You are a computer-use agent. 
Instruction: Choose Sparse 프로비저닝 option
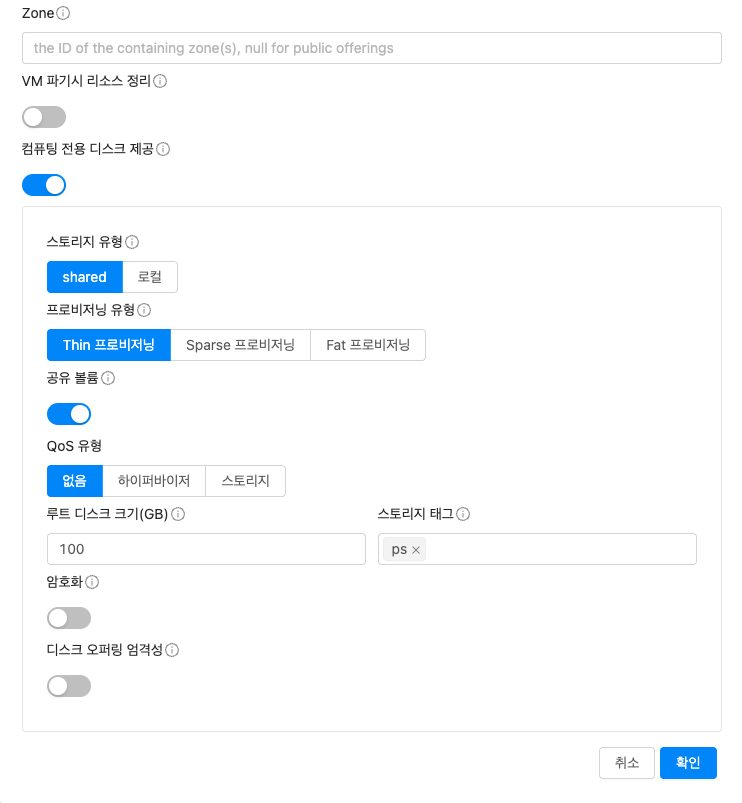tap(240, 345)
